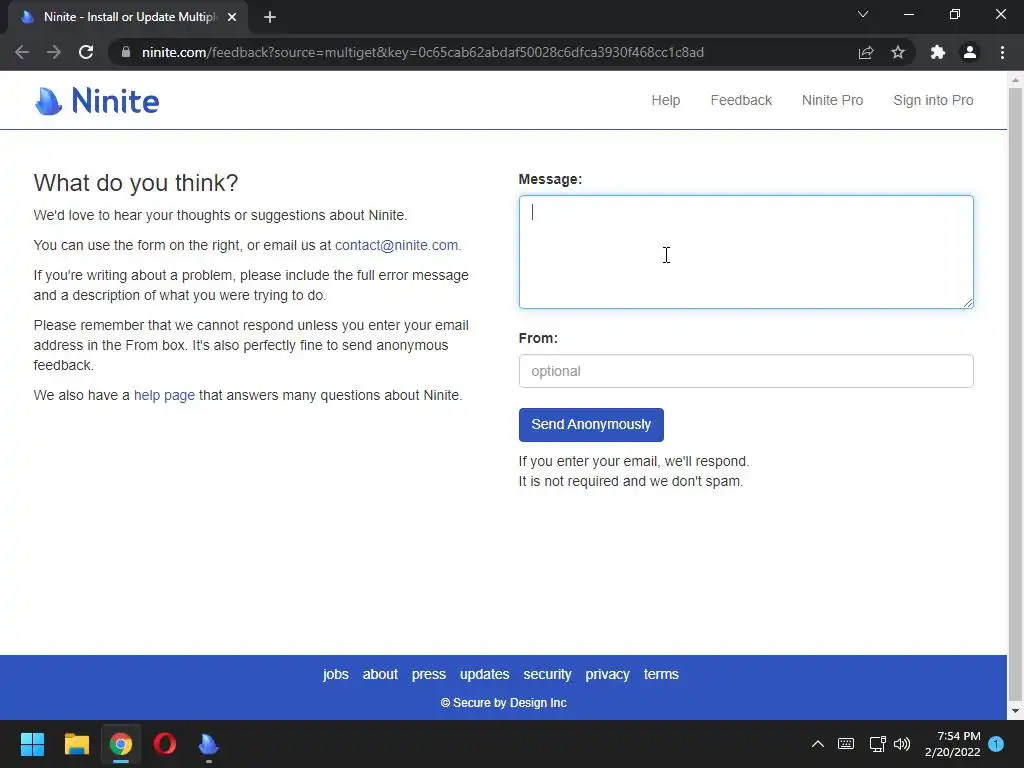Open the jobs footer link
This screenshot has height=768, width=1024.
point(336,674)
